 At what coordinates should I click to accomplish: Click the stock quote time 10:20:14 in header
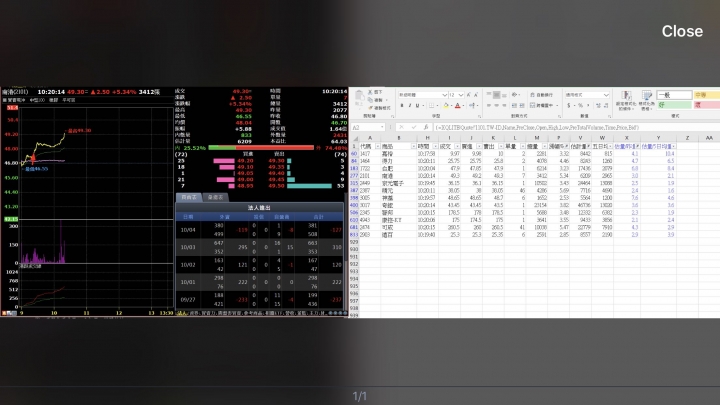[51, 92]
